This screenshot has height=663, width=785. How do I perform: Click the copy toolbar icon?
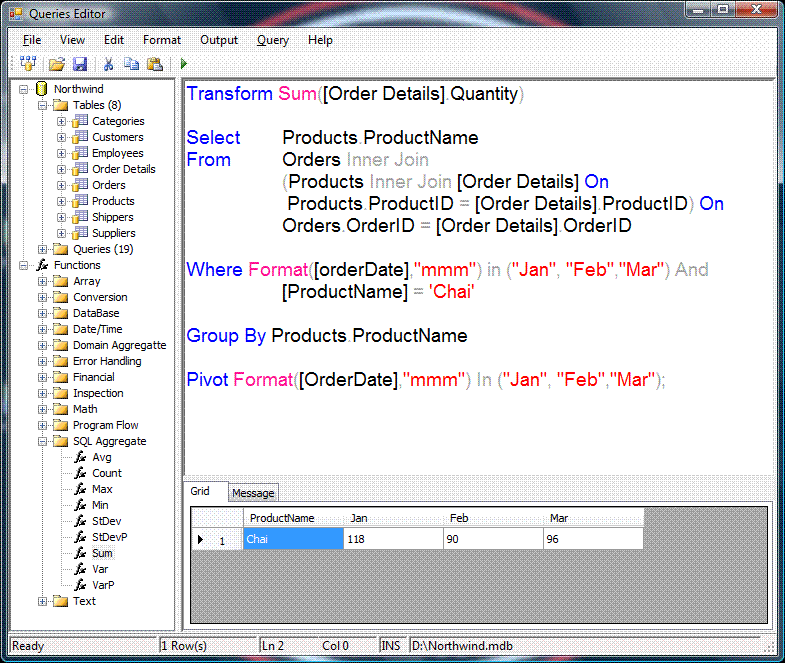tap(132, 64)
